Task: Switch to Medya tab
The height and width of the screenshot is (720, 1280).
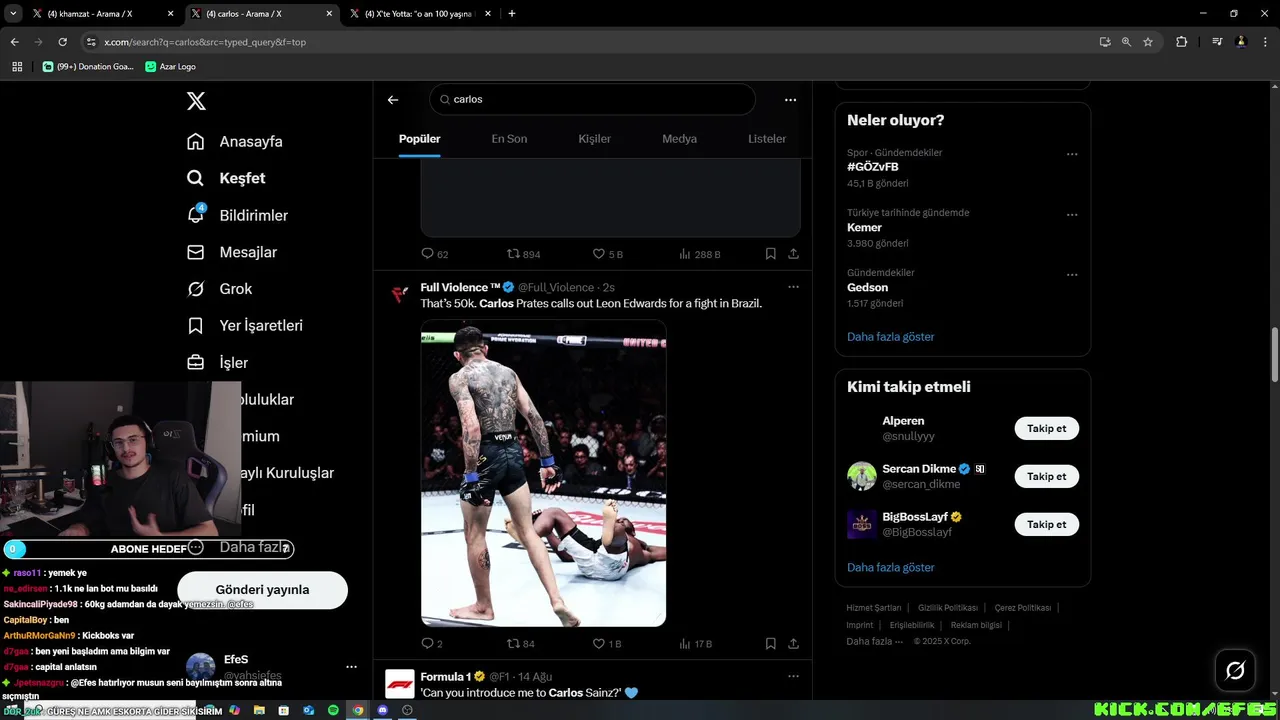Action: pos(679,139)
